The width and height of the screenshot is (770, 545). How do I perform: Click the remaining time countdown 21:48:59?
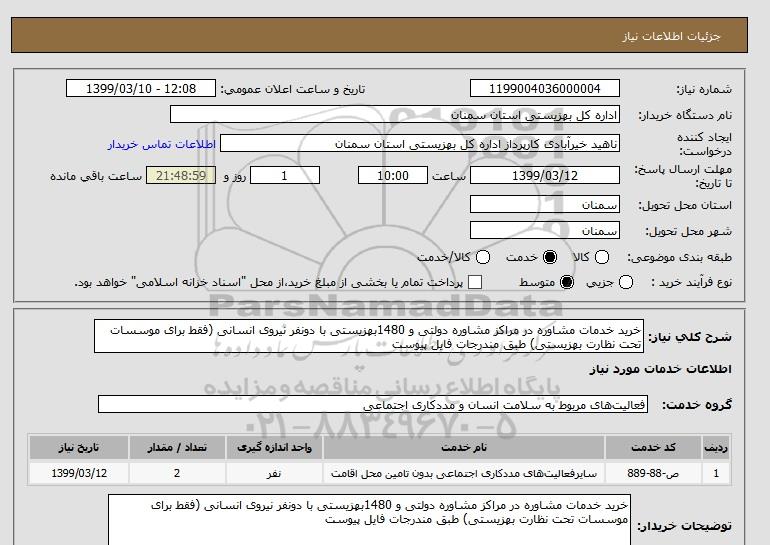(x=181, y=175)
